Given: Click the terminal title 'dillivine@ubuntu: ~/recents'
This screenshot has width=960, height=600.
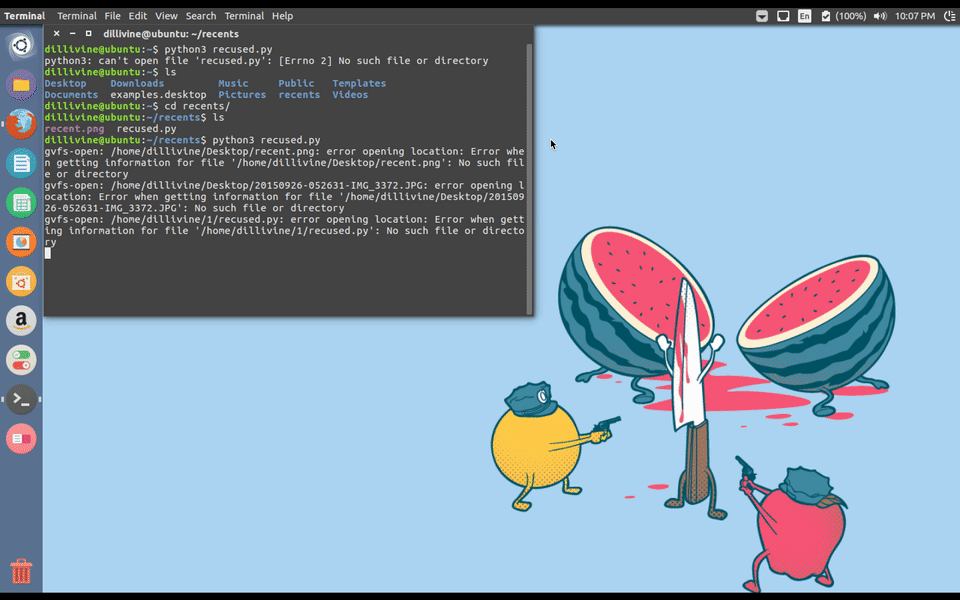Looking at the screenshot, I should (x=171, y=34).
